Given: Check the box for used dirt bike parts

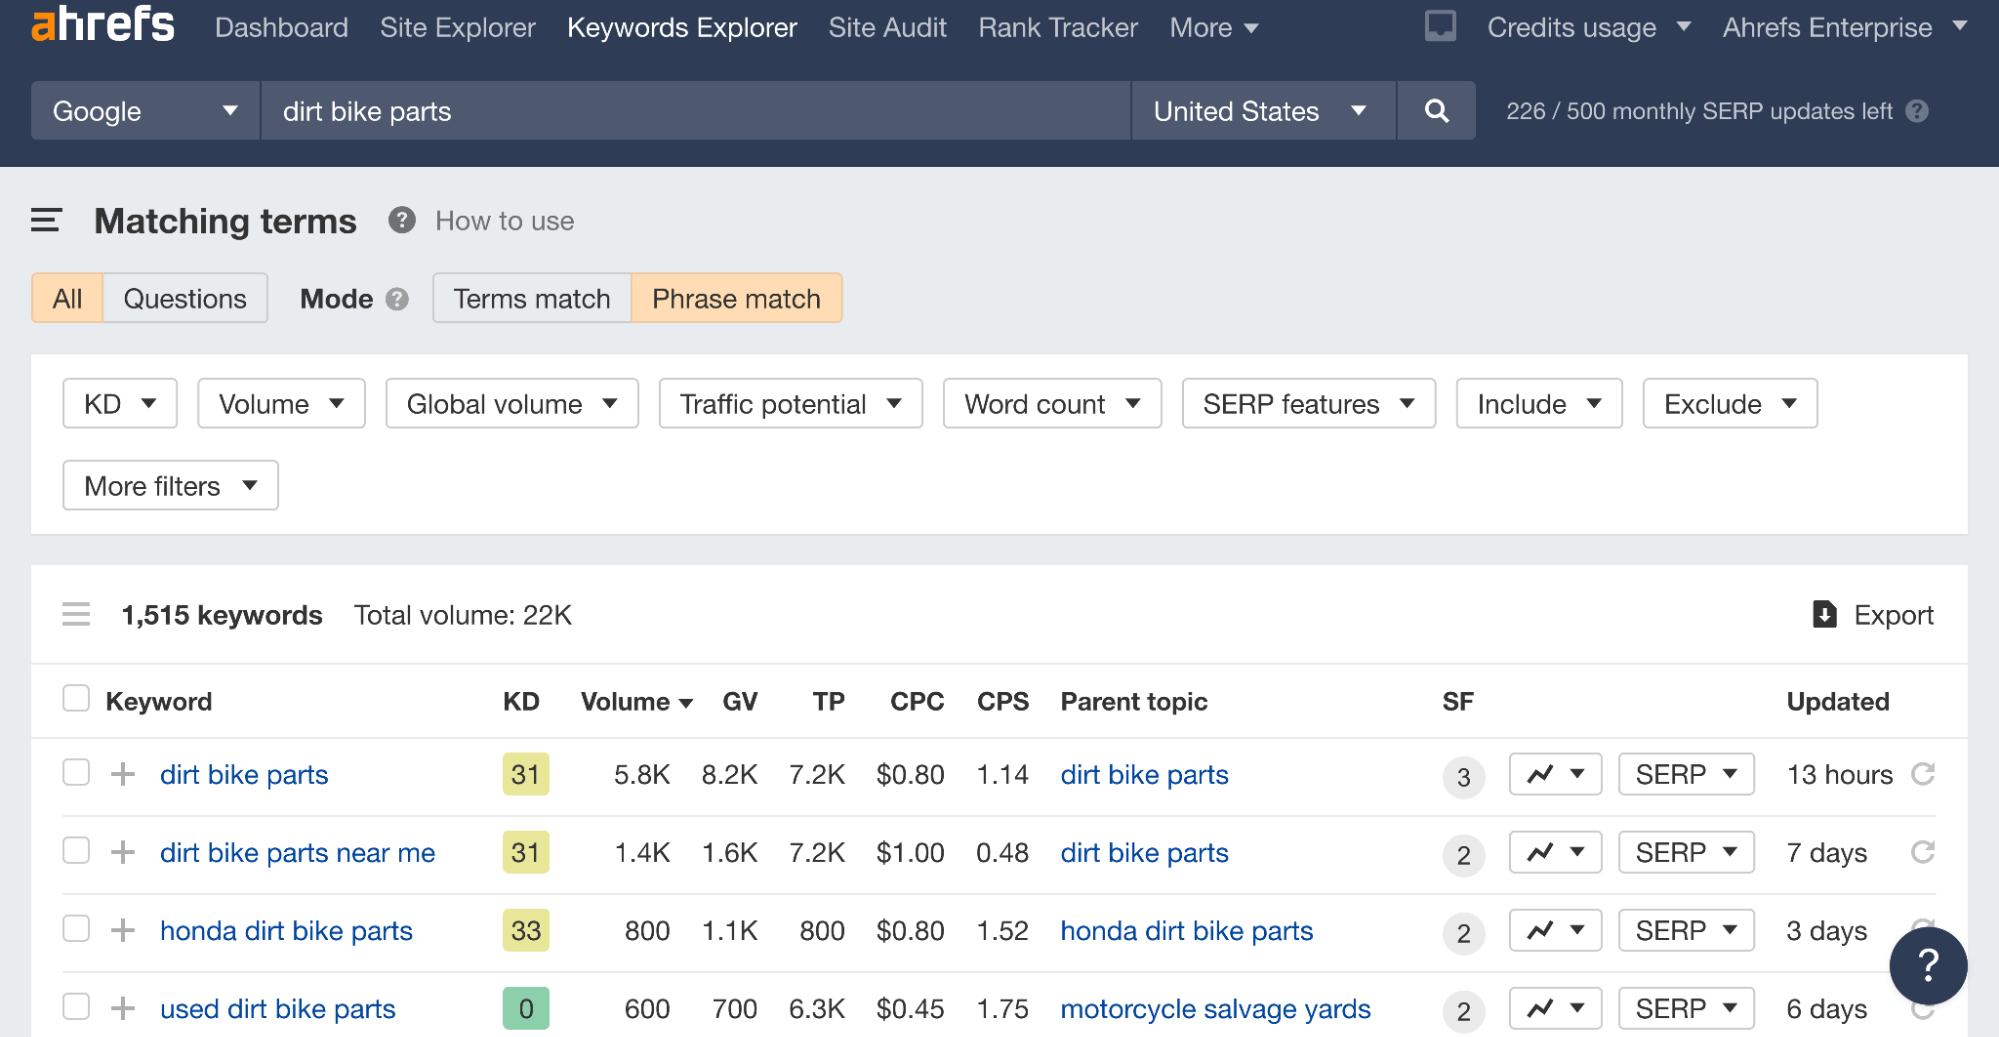Looking at the screenshot, I should [x=76, y=1008].
